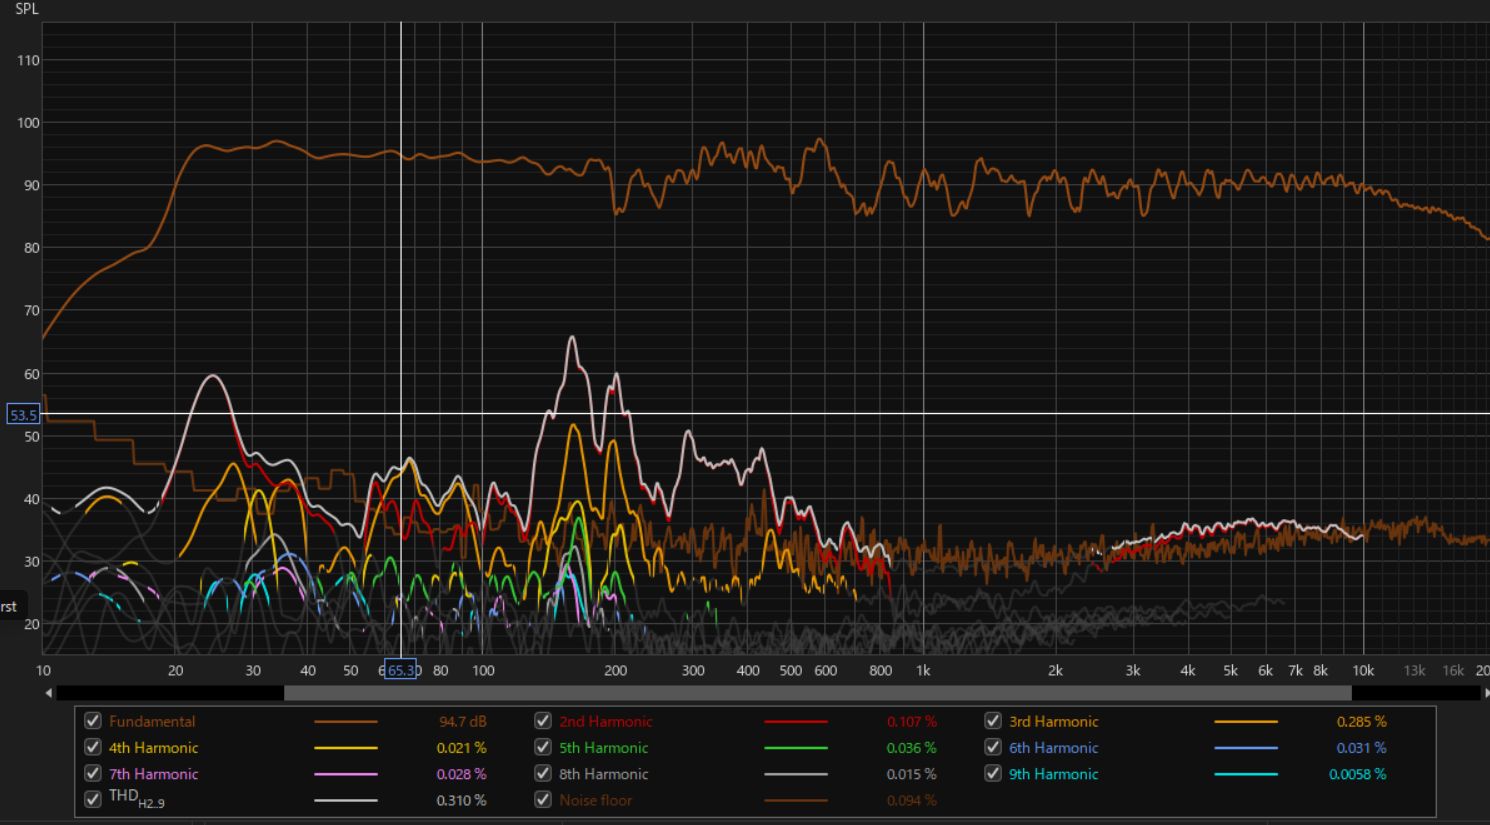Click the blue 6th Harmonic line sample

[x=1246, y=748]
